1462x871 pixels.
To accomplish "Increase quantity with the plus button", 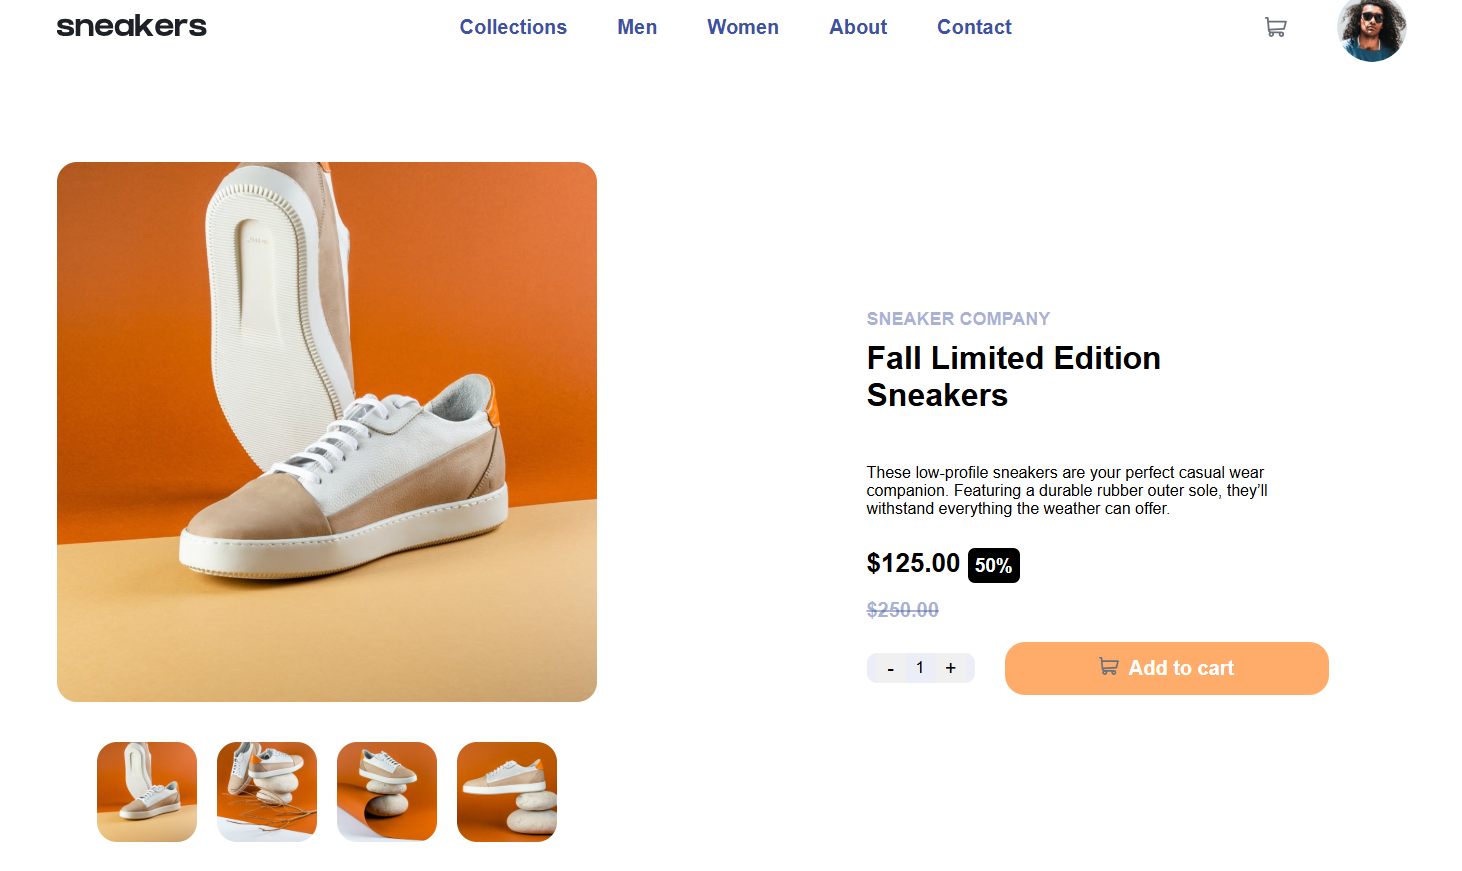I will (x=951, y=668).
